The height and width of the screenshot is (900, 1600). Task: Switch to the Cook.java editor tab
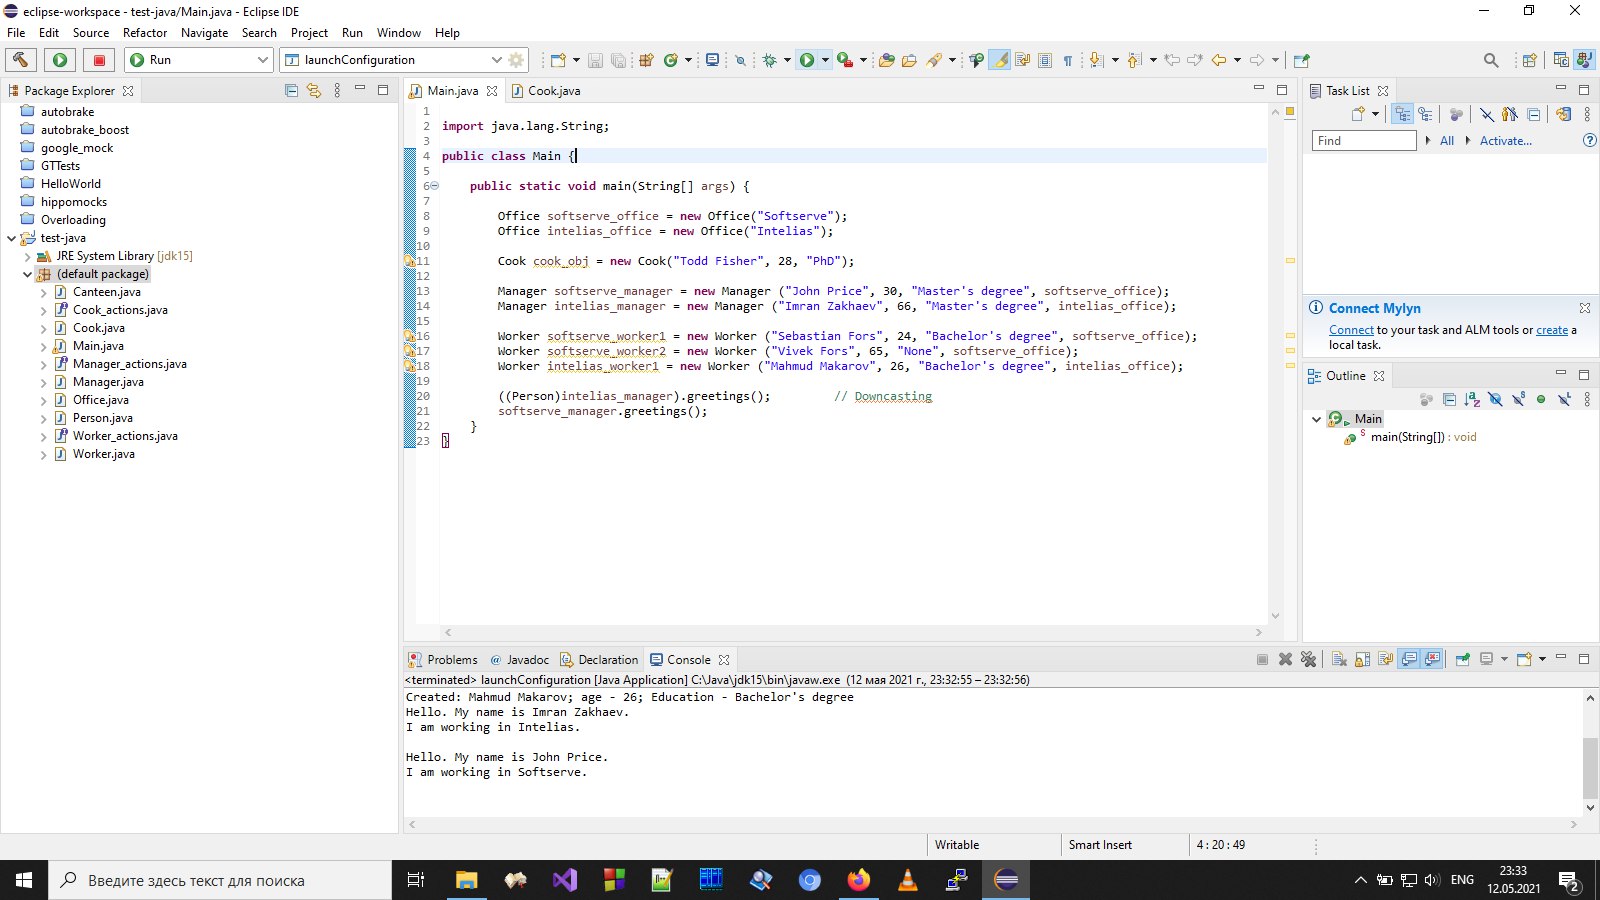(553, 91)
